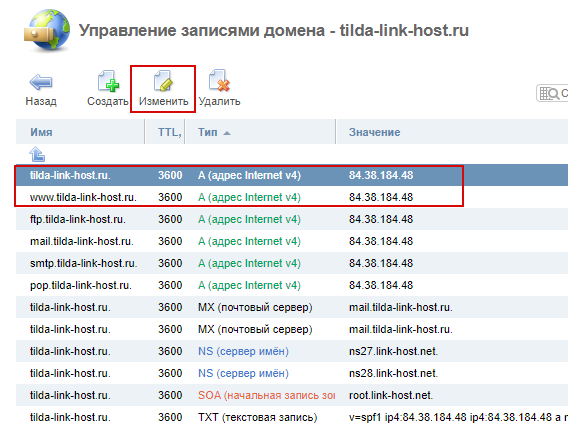Click the Удалить delete record icon
568x427 pixels.
click(219, 80)
